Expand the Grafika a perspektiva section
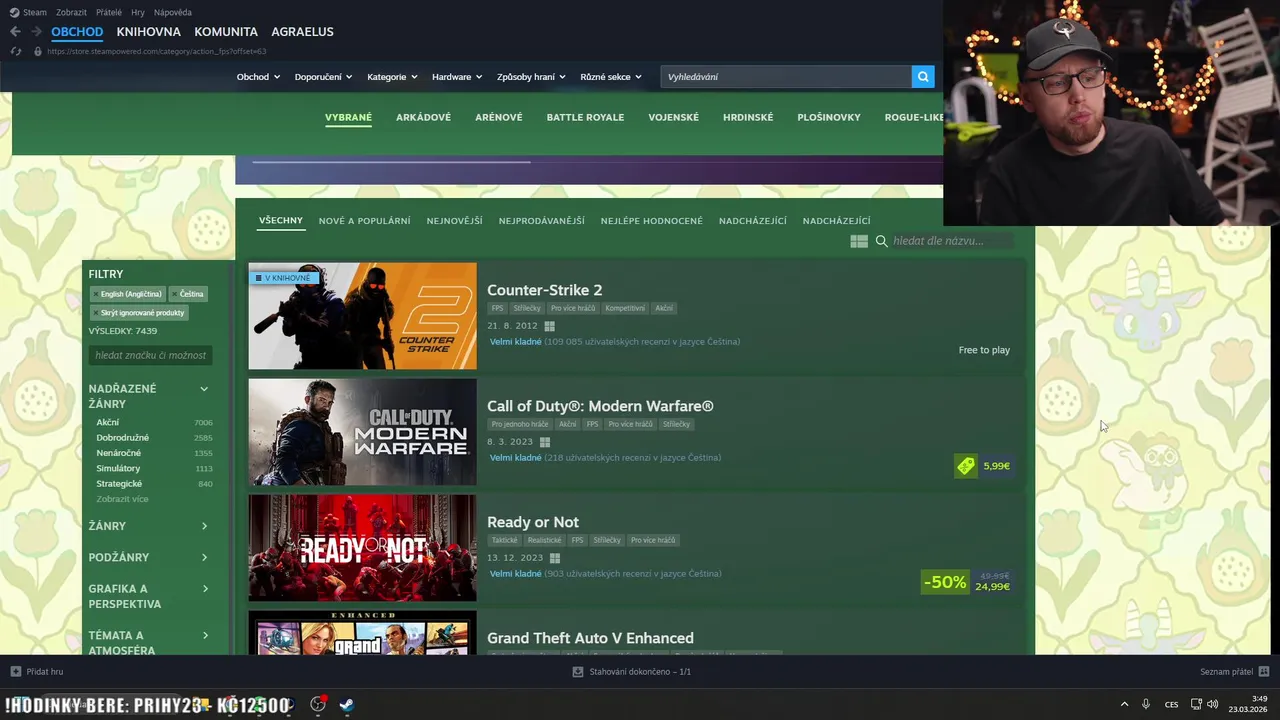 204,589
